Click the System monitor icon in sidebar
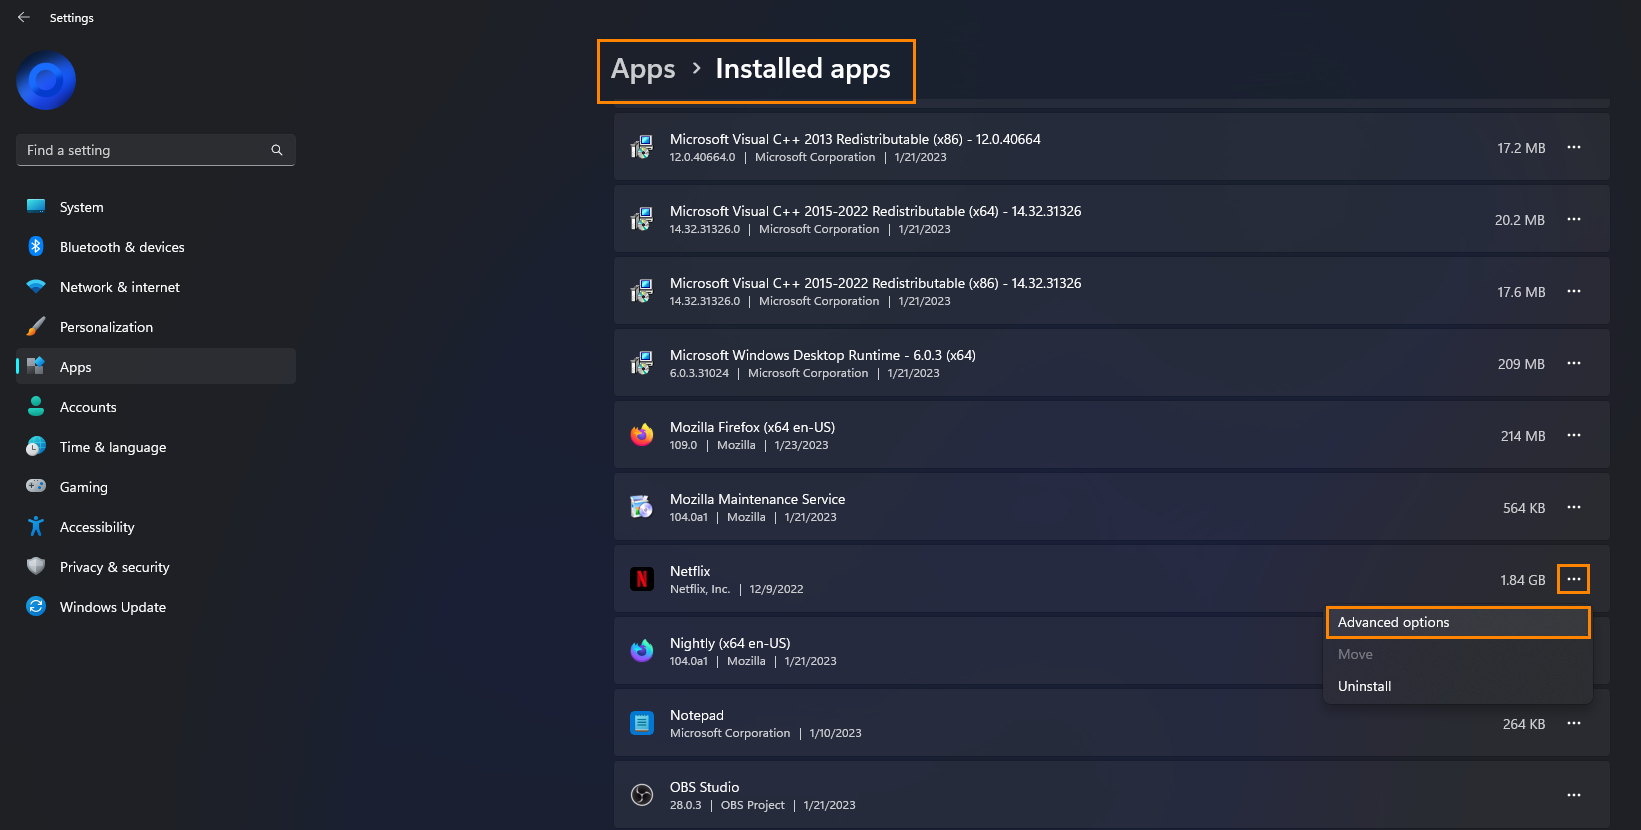The width and height of the screenshot is (1641, 830). pos(36,206)
